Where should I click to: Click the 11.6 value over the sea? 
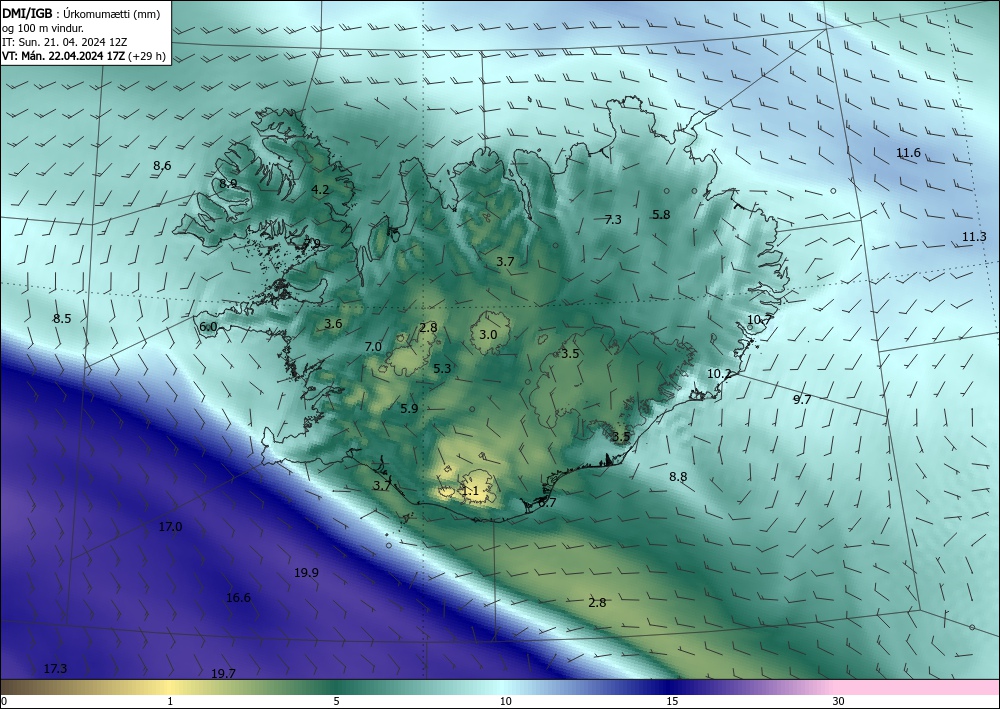click(908, 153)
